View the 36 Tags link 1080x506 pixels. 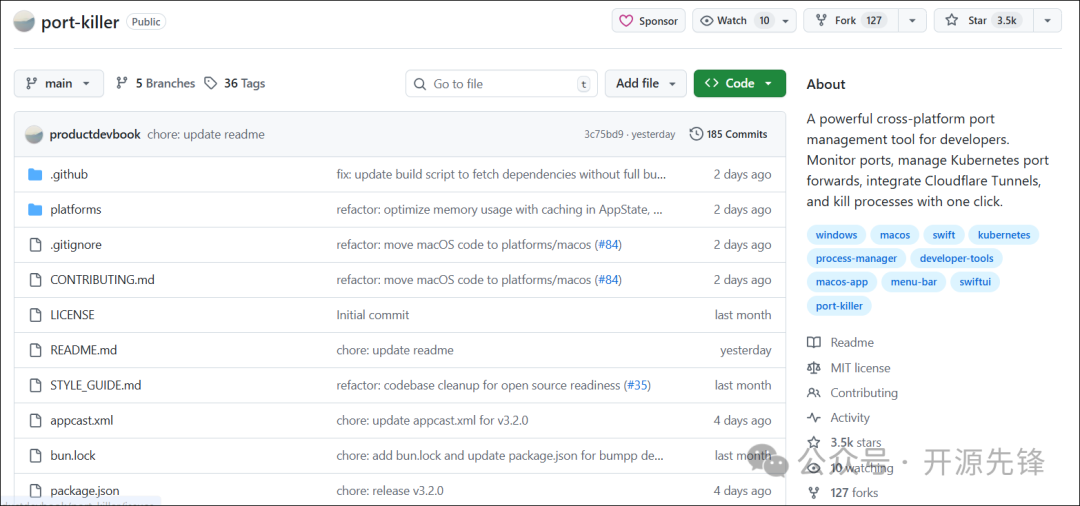[234, 83]
